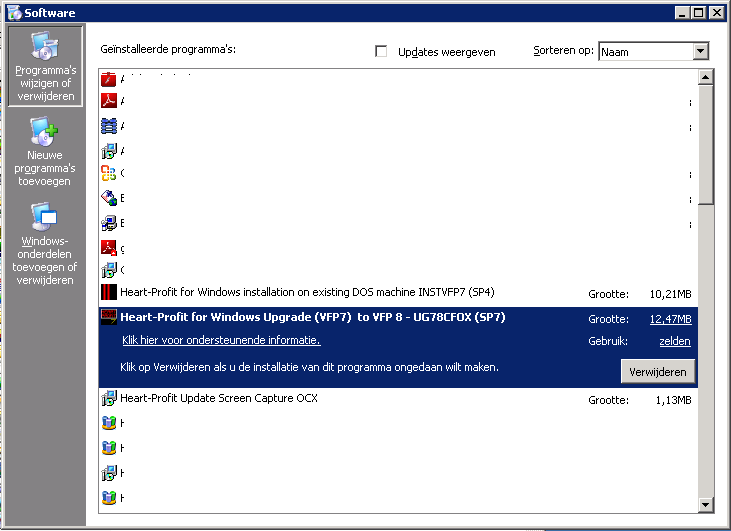731x531 pixels.
Task: Click the program list scrollbar thumb
Action: coord(705,145)
